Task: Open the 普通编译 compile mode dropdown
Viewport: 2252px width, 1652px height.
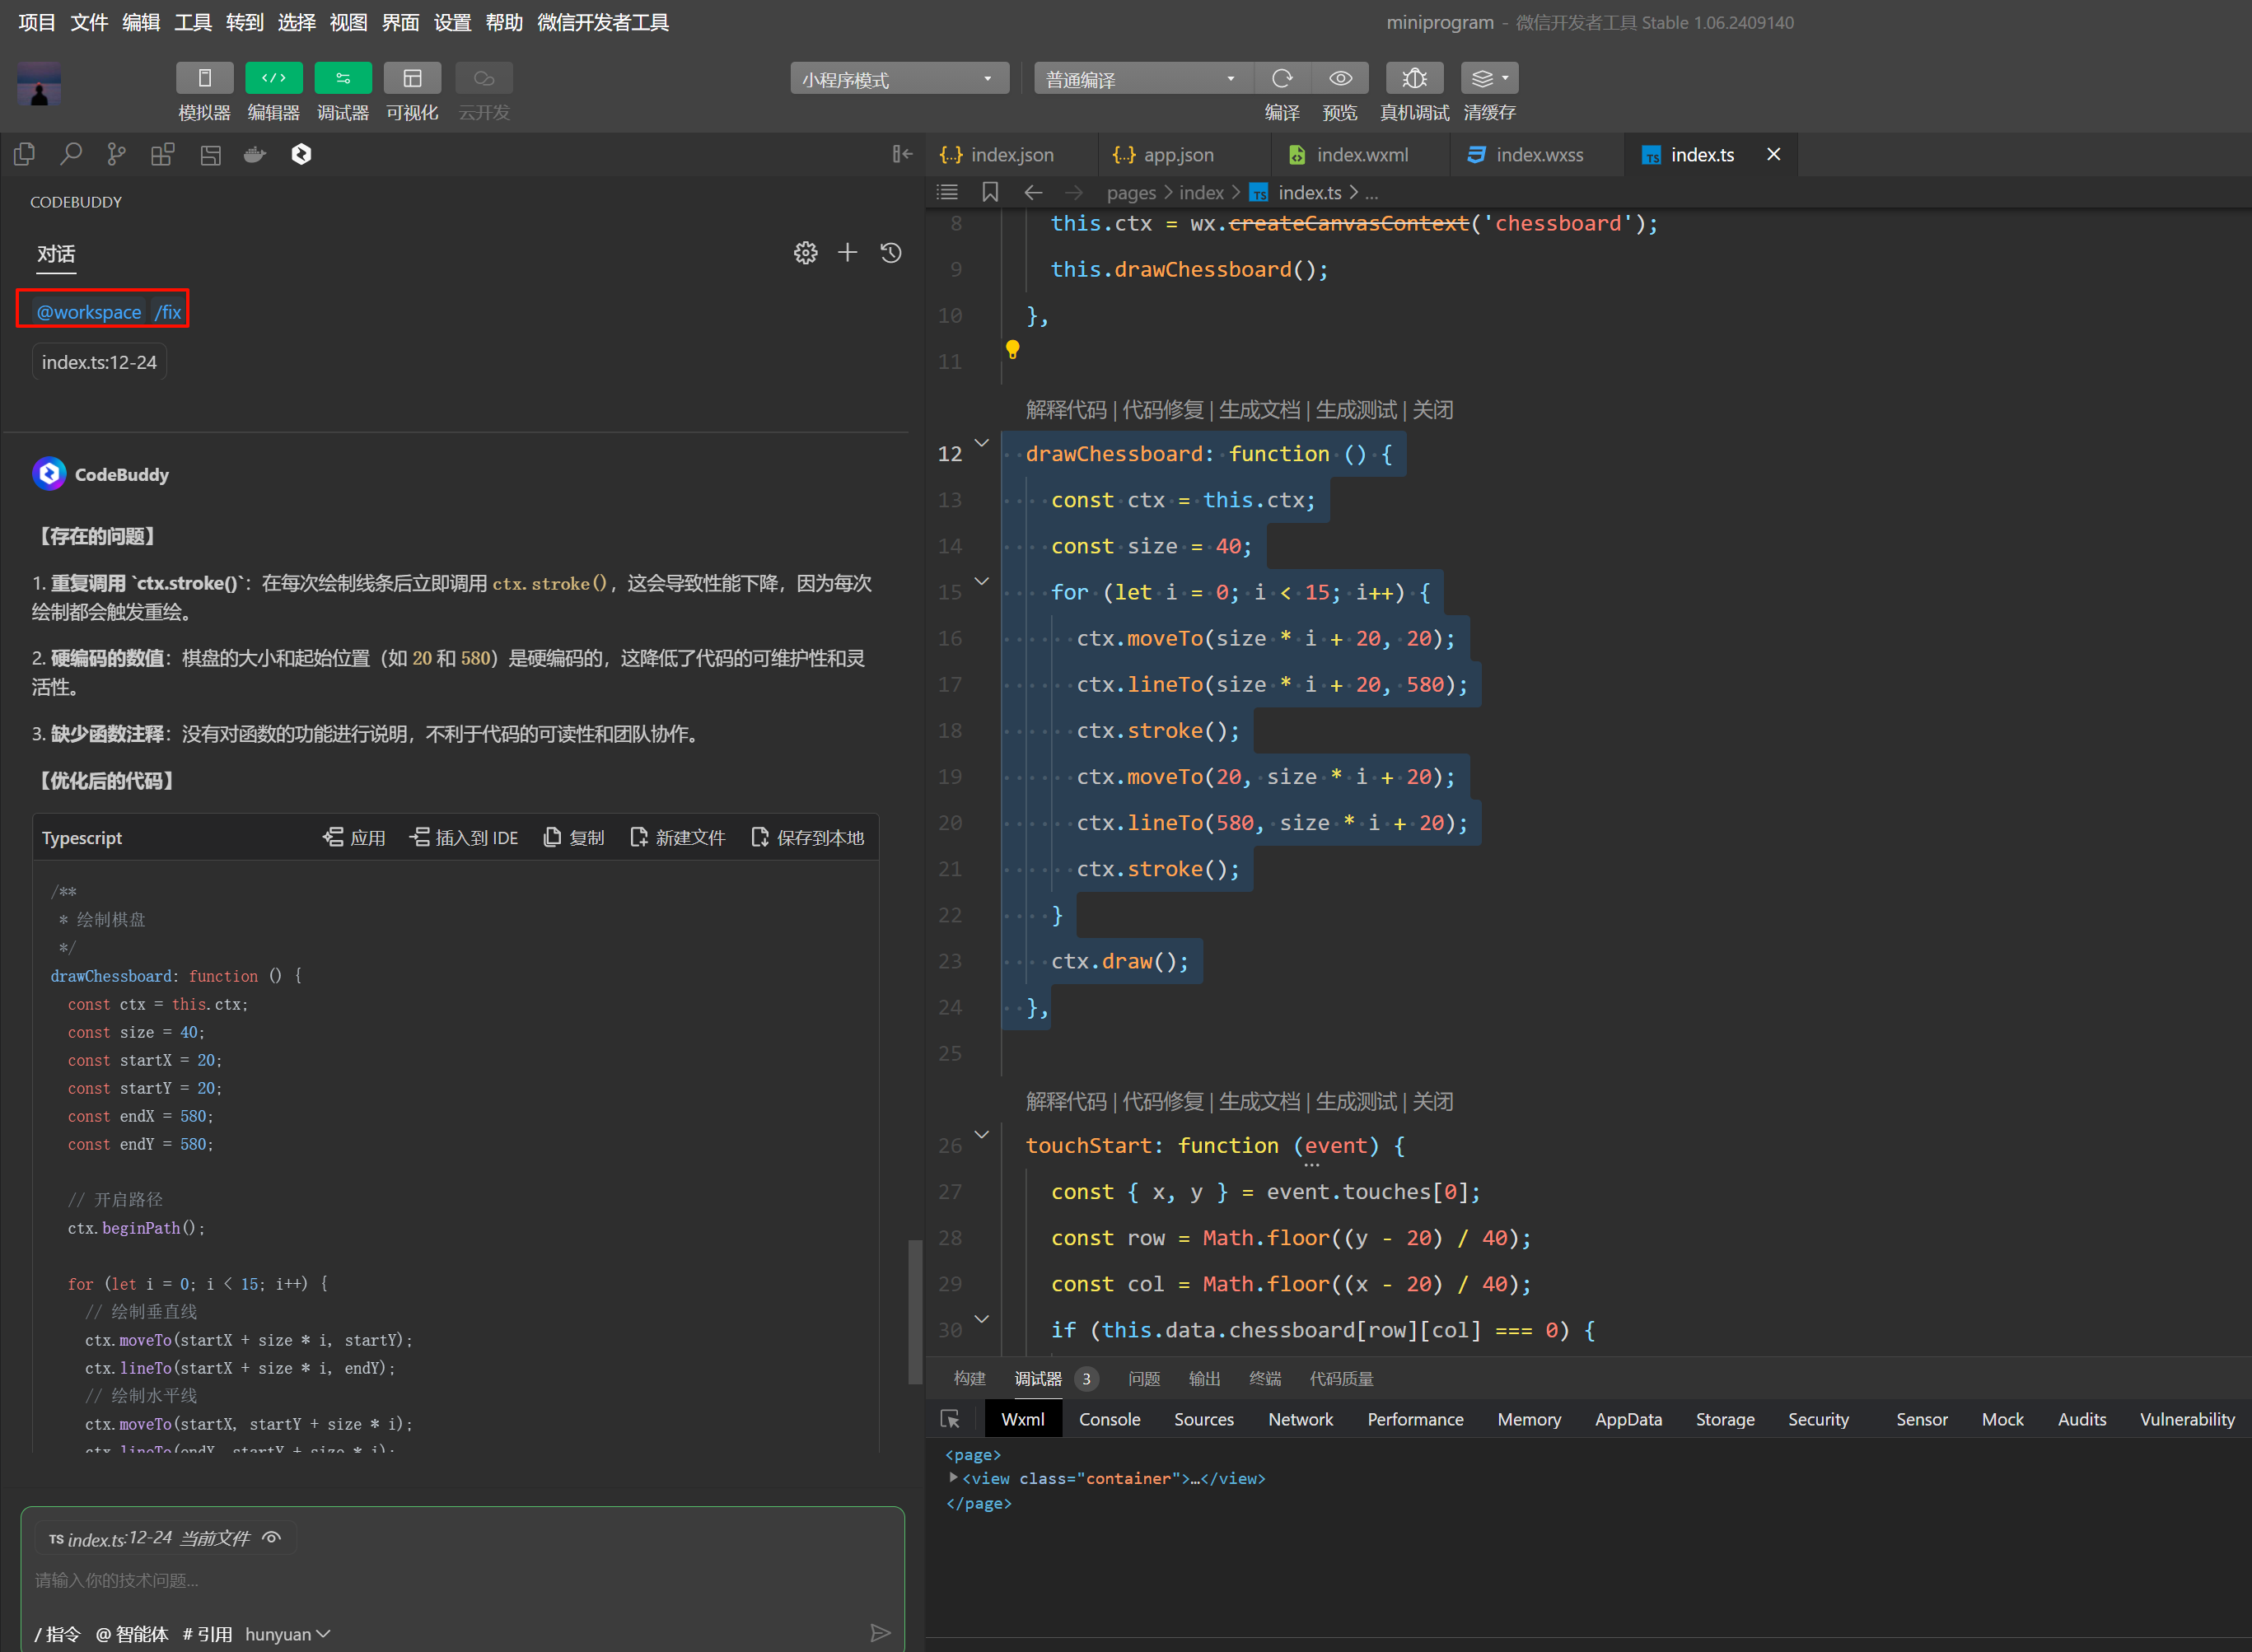Action: click(x=1141, y=79)
